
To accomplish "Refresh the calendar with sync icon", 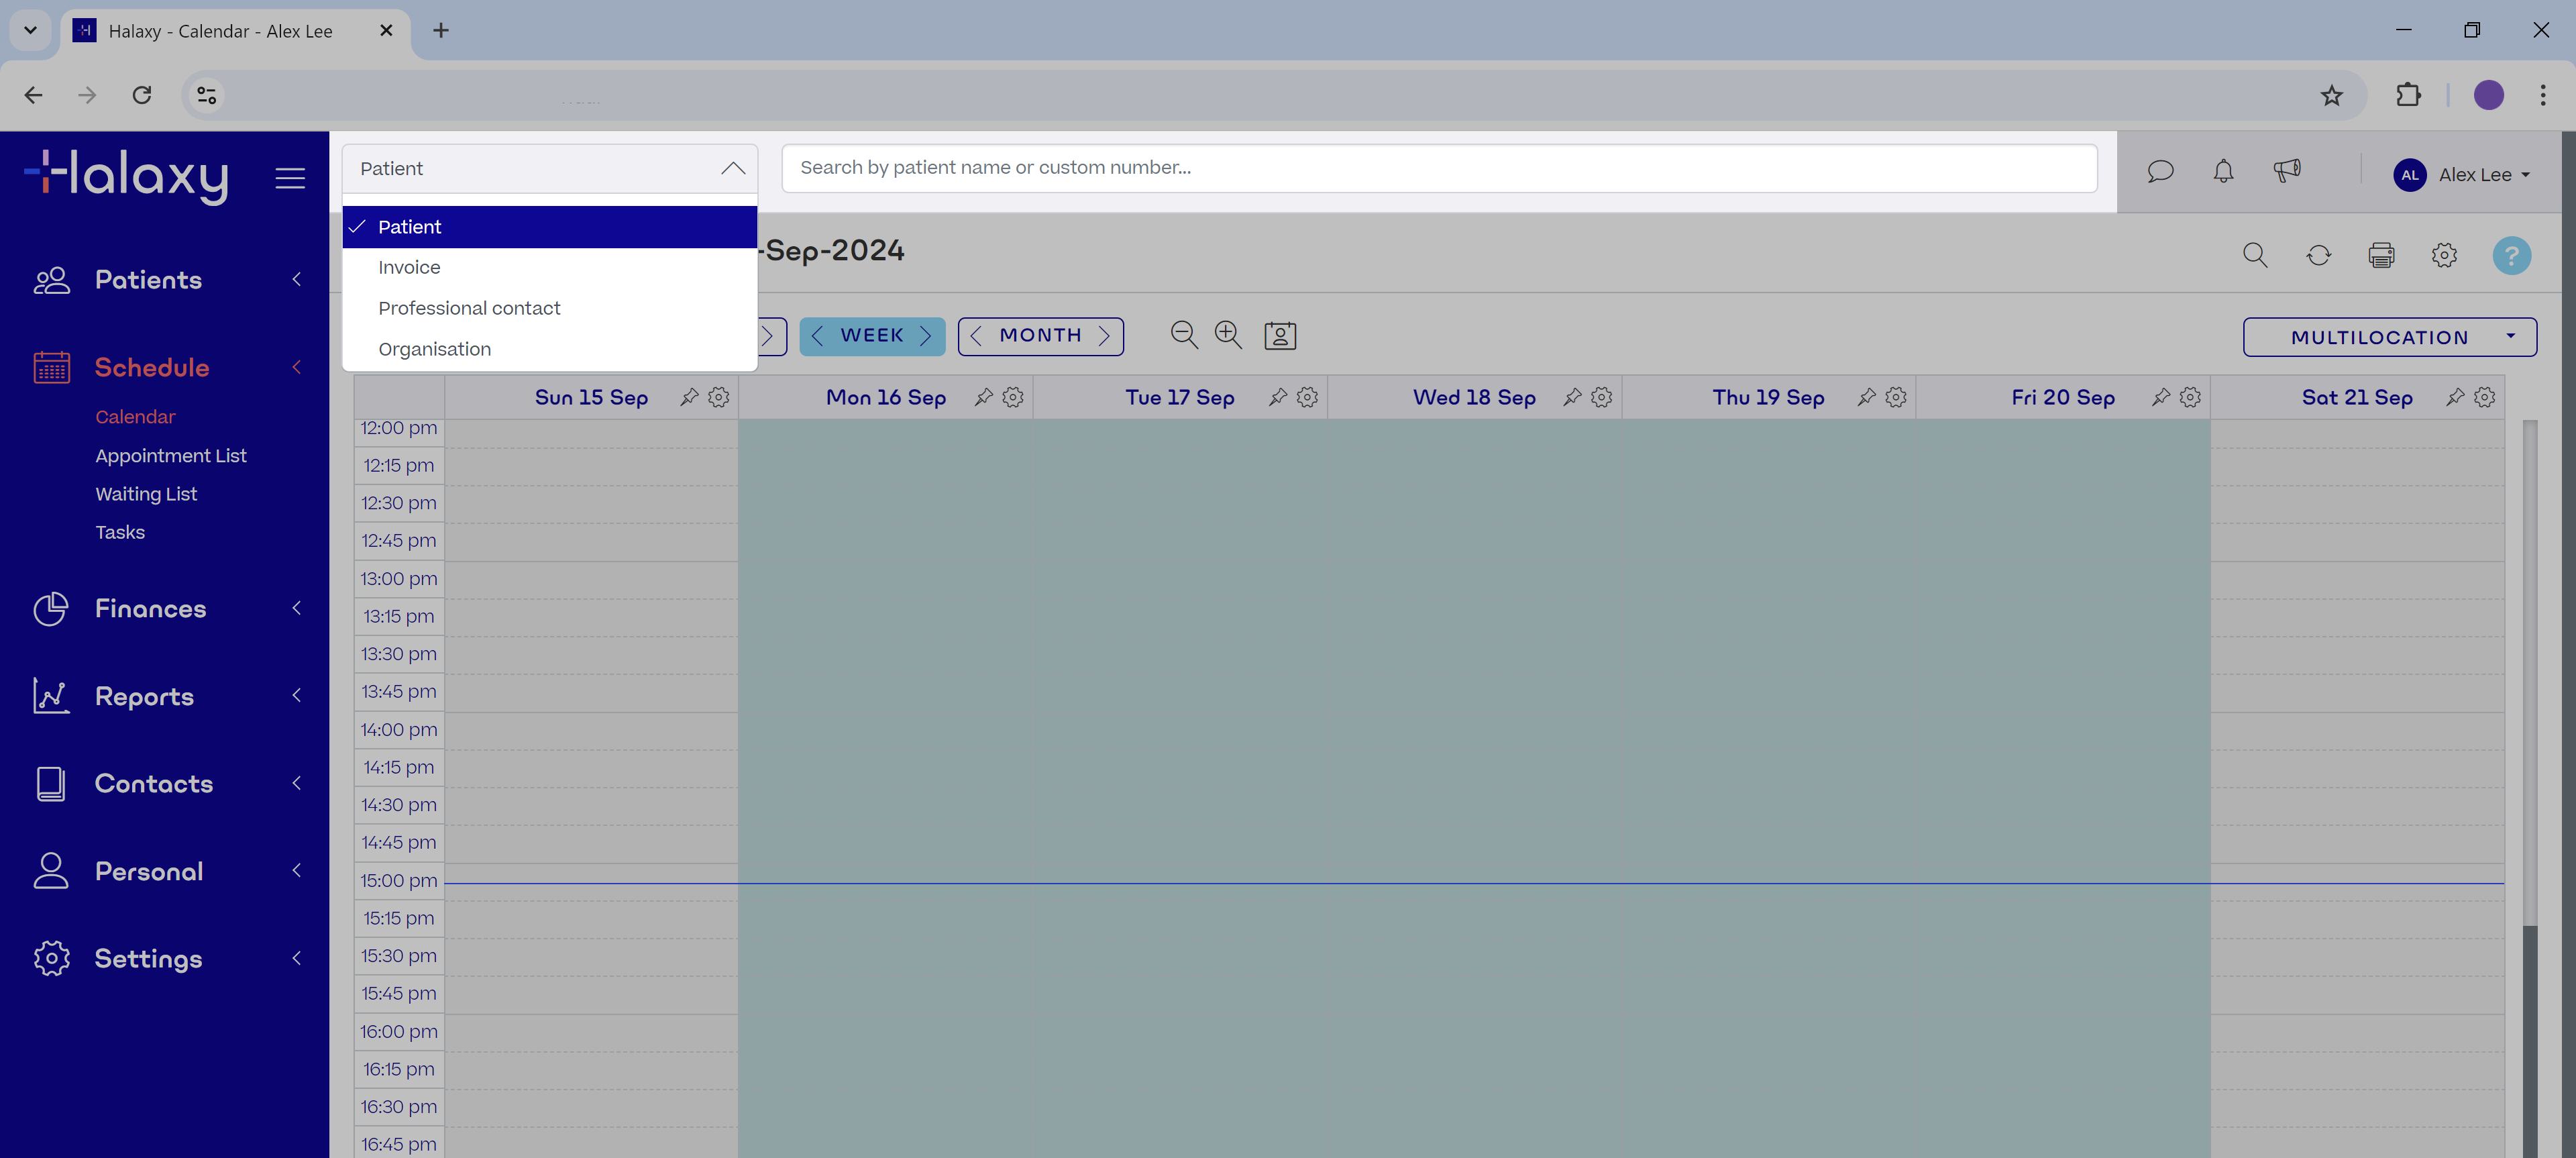I will [x=2318, y=255].
